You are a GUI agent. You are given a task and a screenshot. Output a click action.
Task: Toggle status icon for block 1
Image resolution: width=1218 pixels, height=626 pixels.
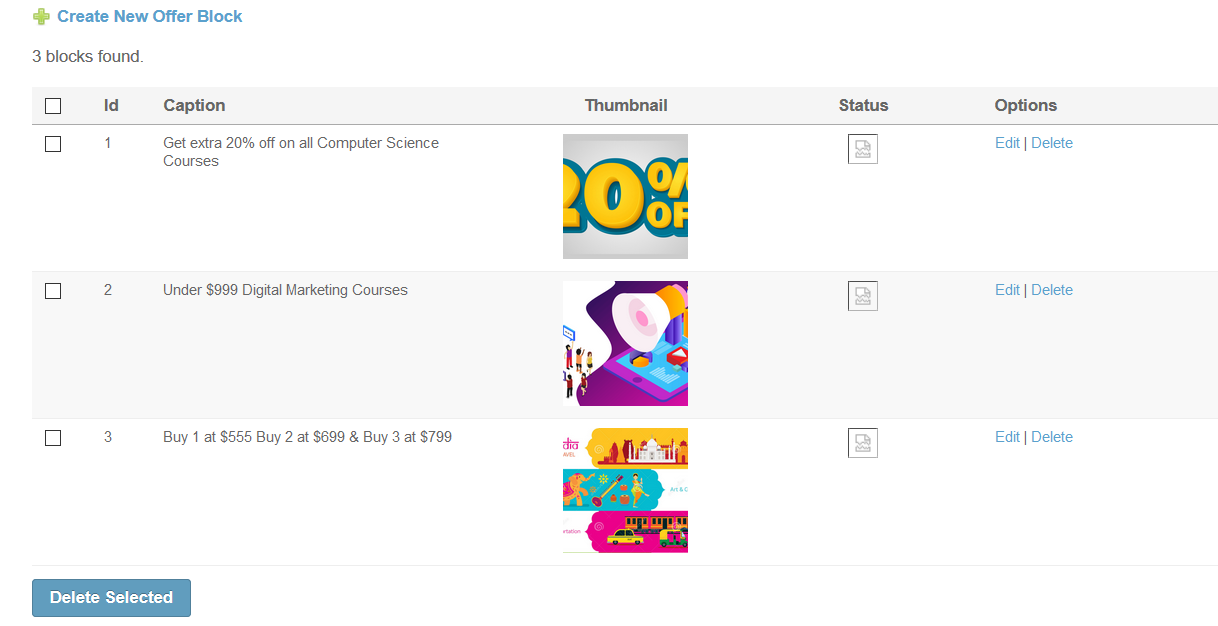(x=863, y=149)
